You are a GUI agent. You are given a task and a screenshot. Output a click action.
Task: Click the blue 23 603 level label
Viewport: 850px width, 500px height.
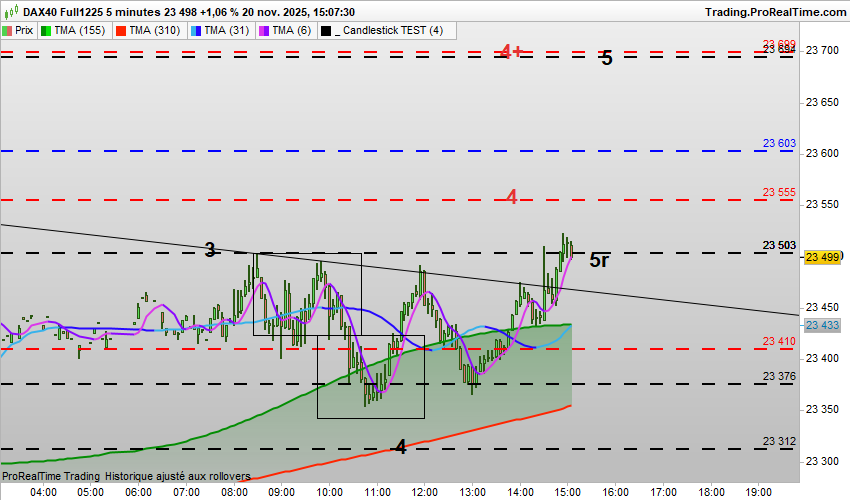tap(779, 143)
